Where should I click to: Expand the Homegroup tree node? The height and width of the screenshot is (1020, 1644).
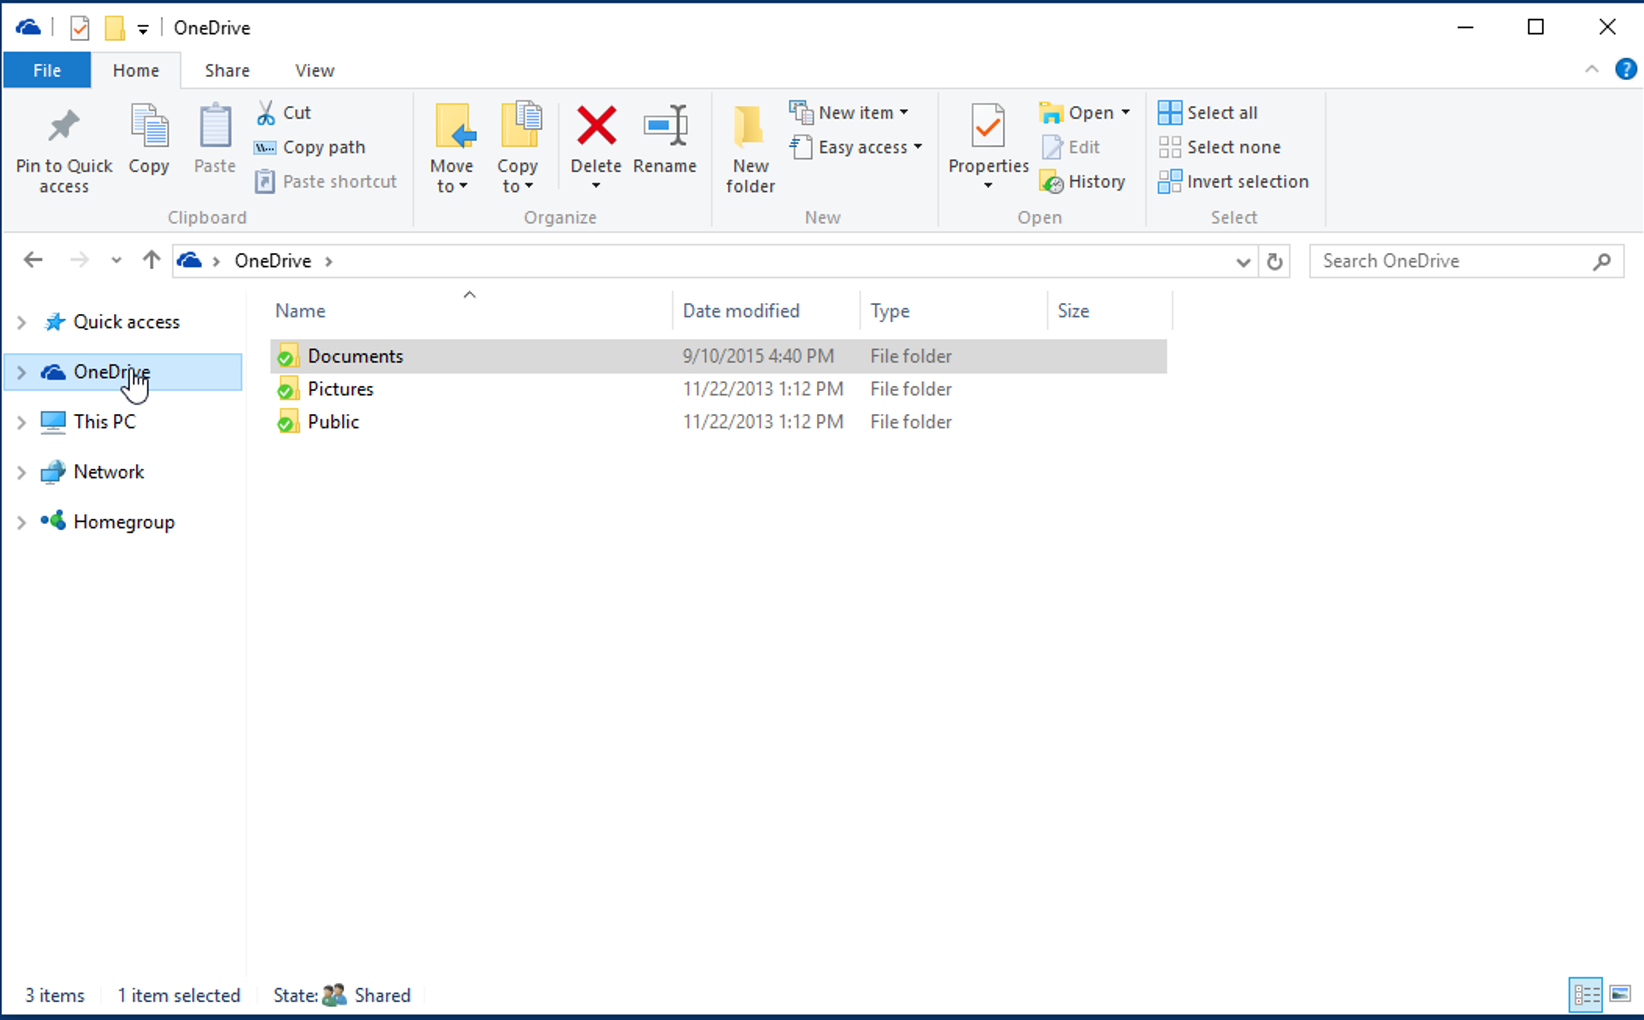(21, 522)
